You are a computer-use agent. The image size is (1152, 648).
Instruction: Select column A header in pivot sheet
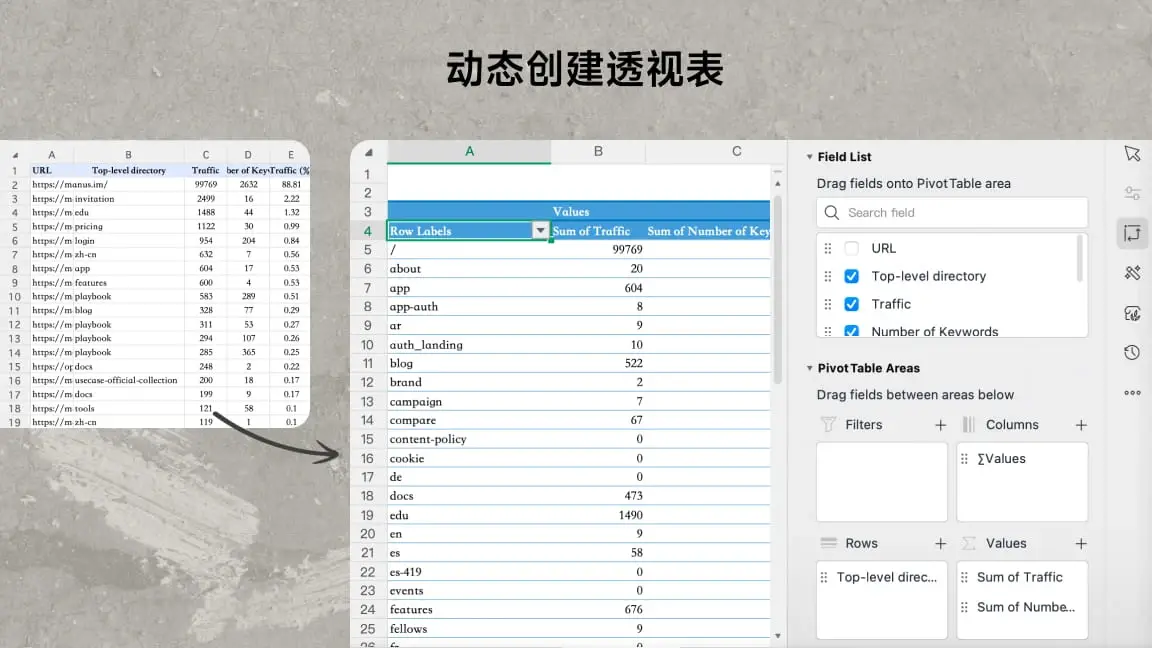point(469,151)
